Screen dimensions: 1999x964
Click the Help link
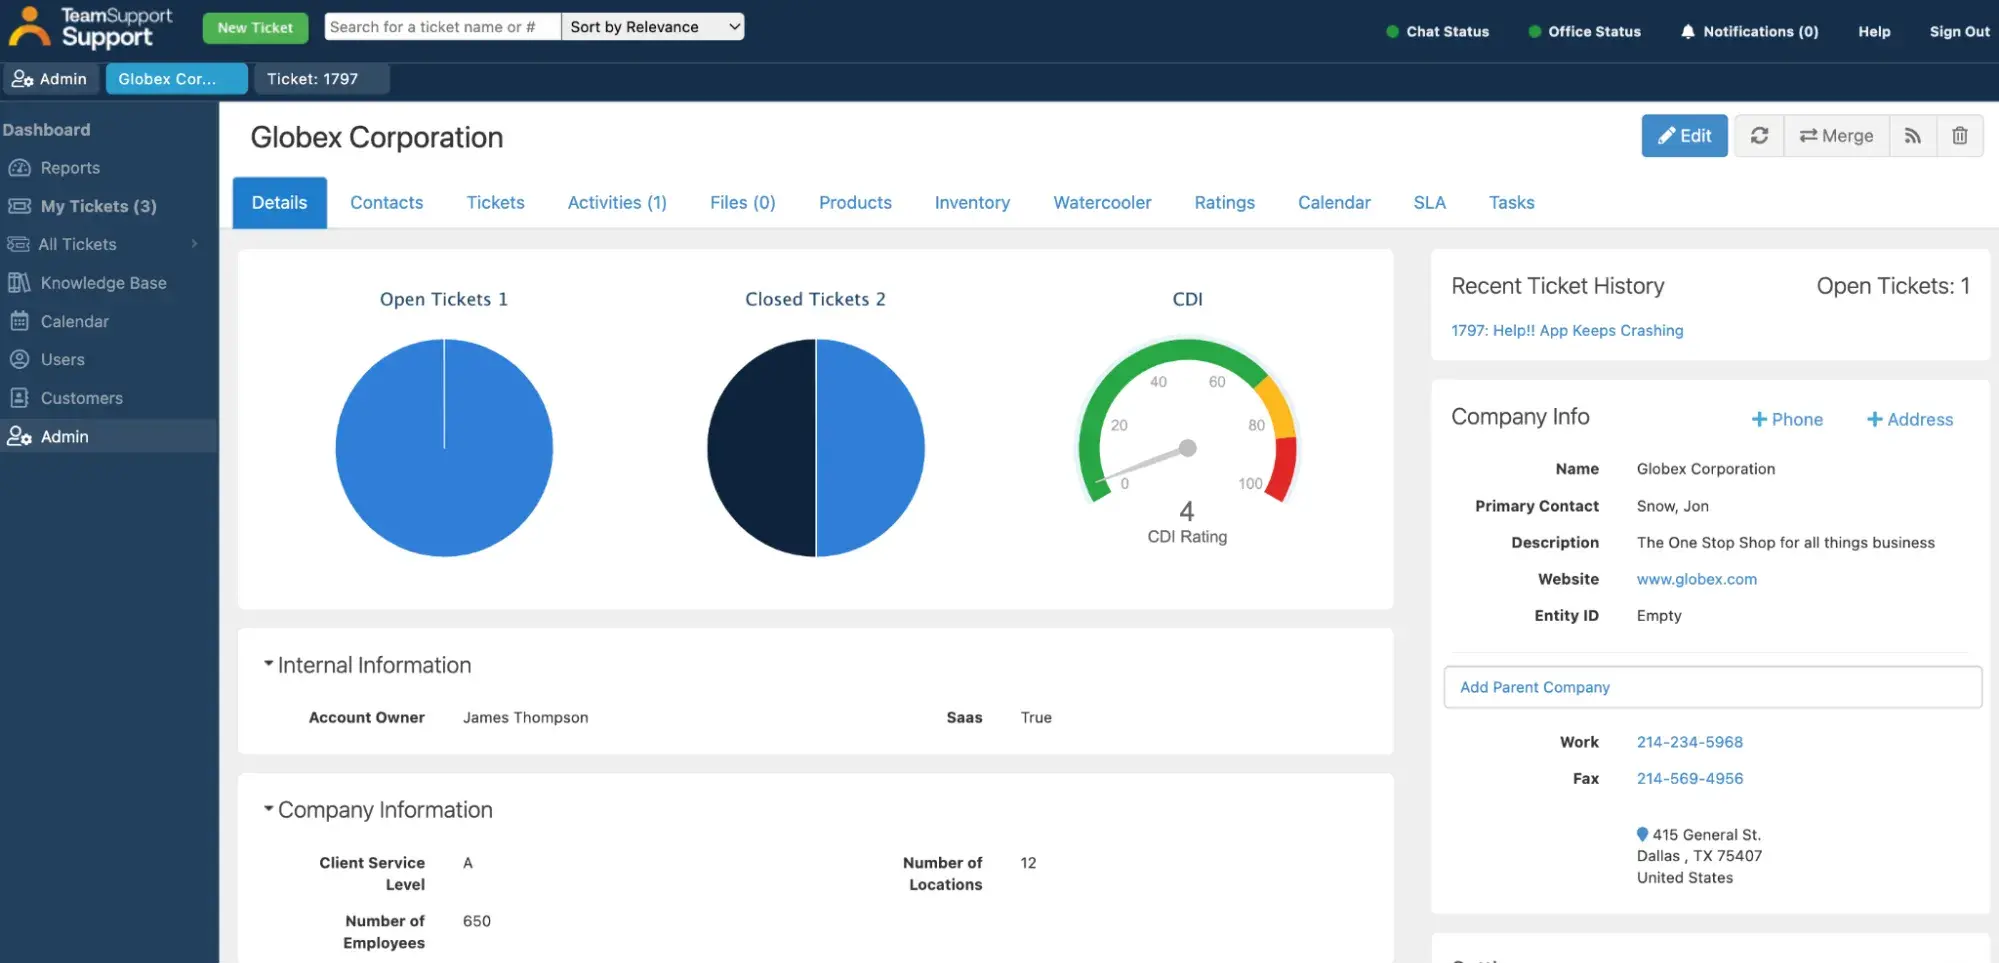tap(1874, 32)
